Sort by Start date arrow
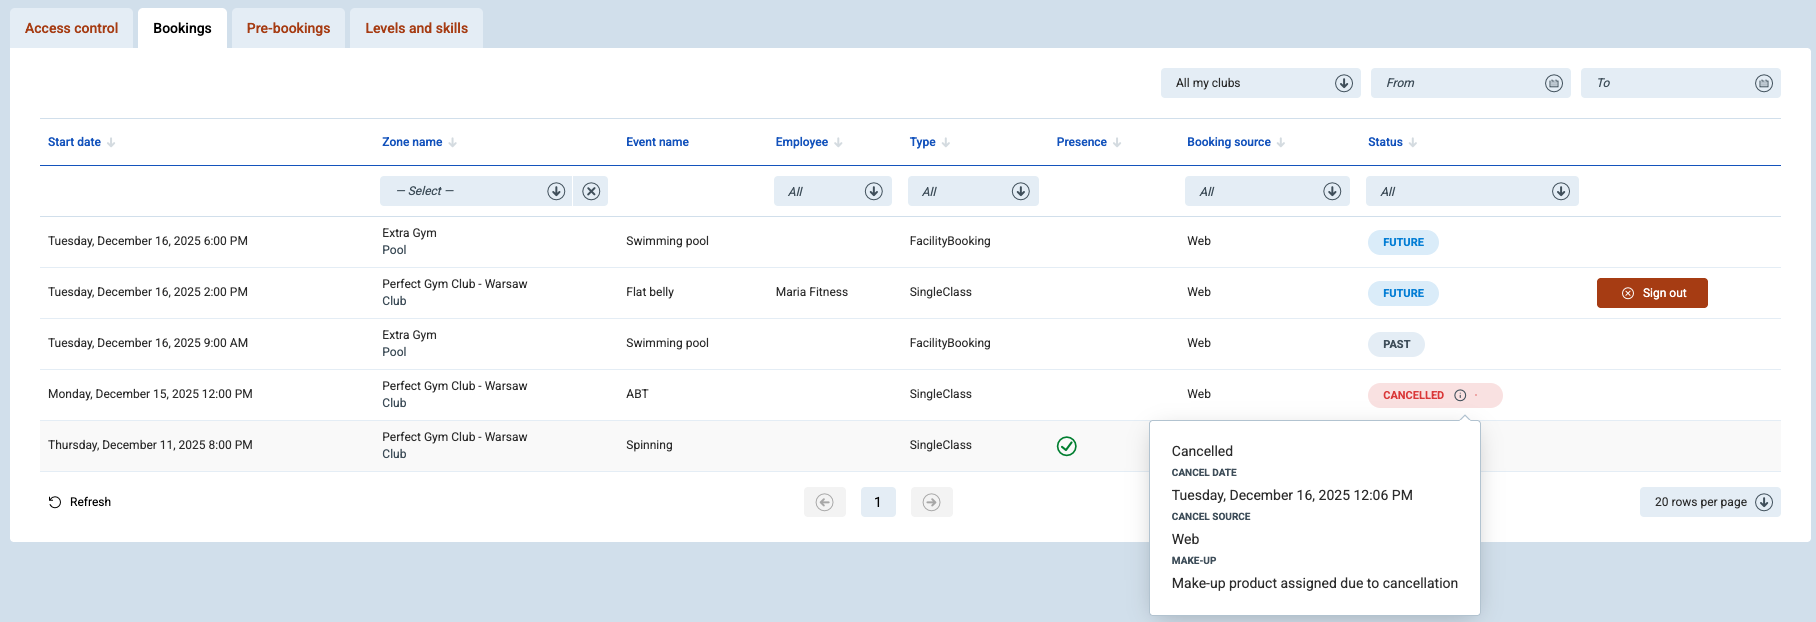 pos(111,143)
